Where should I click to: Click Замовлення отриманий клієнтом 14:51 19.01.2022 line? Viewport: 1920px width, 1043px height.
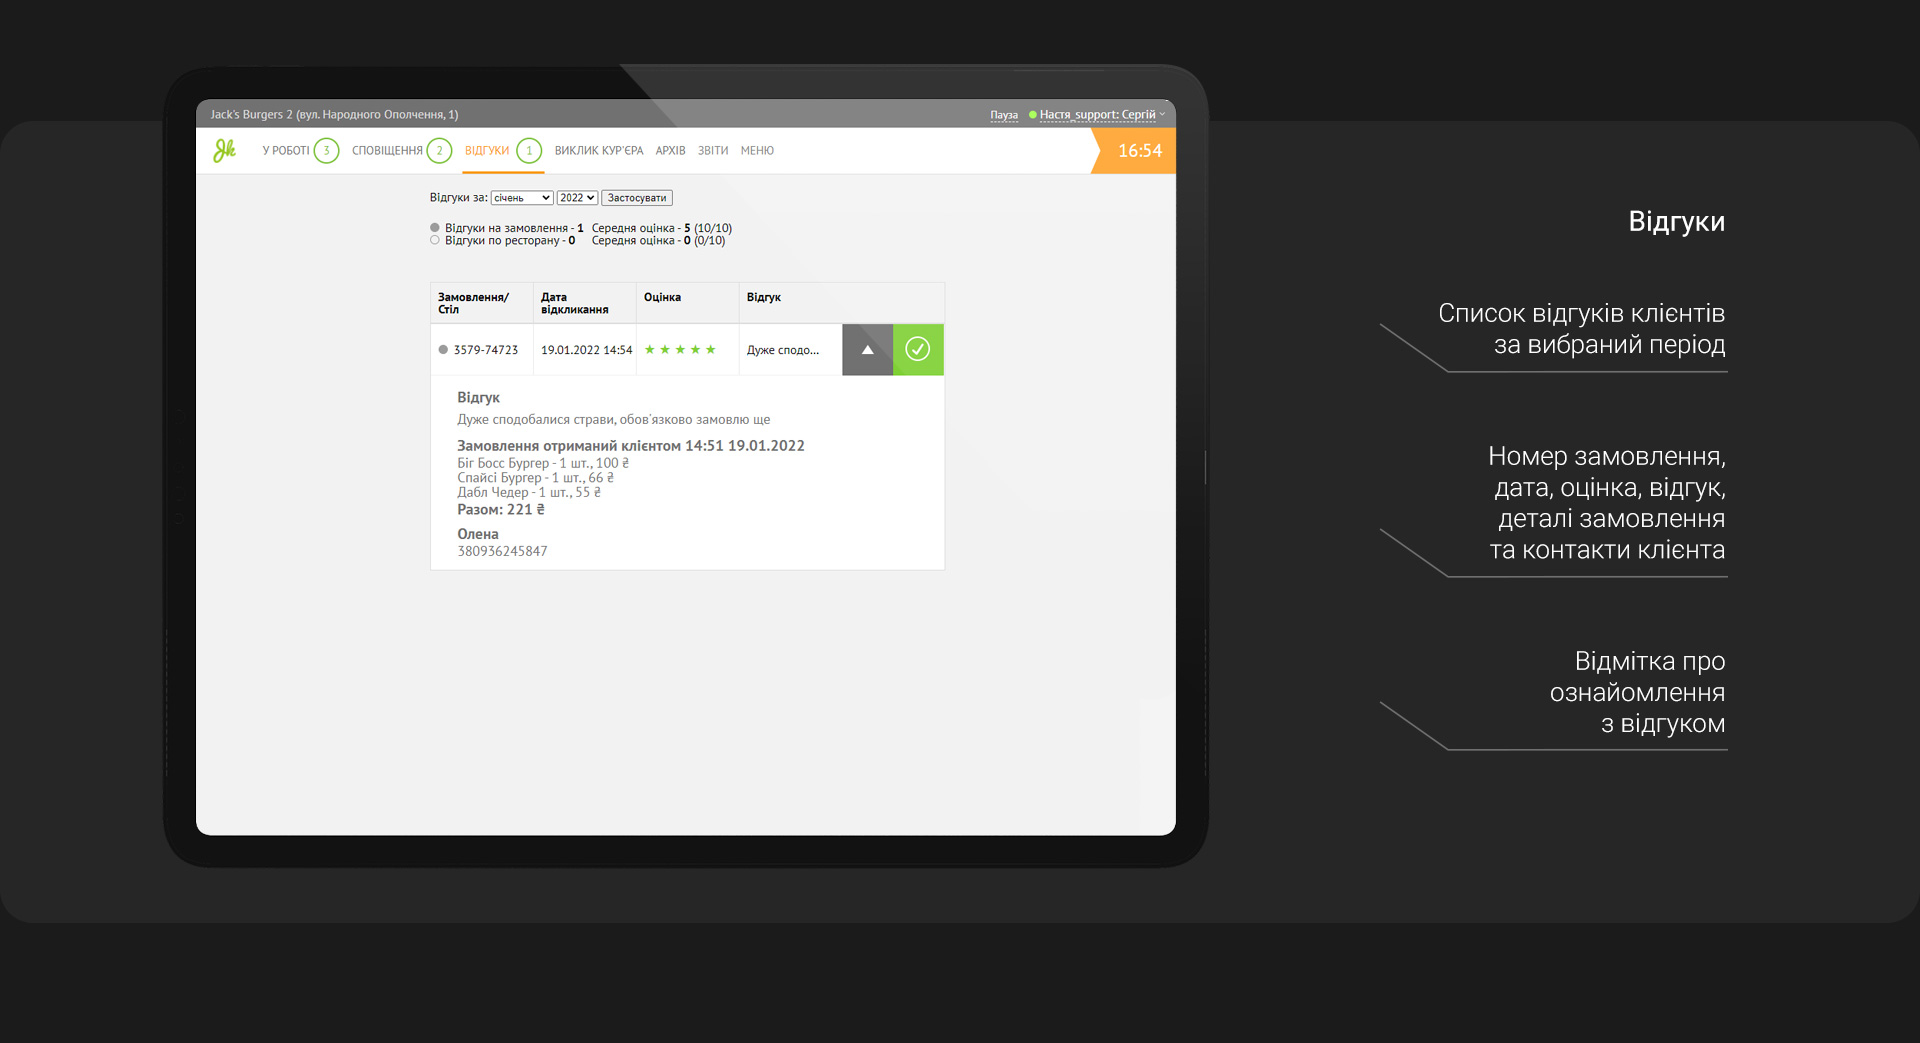631,446
